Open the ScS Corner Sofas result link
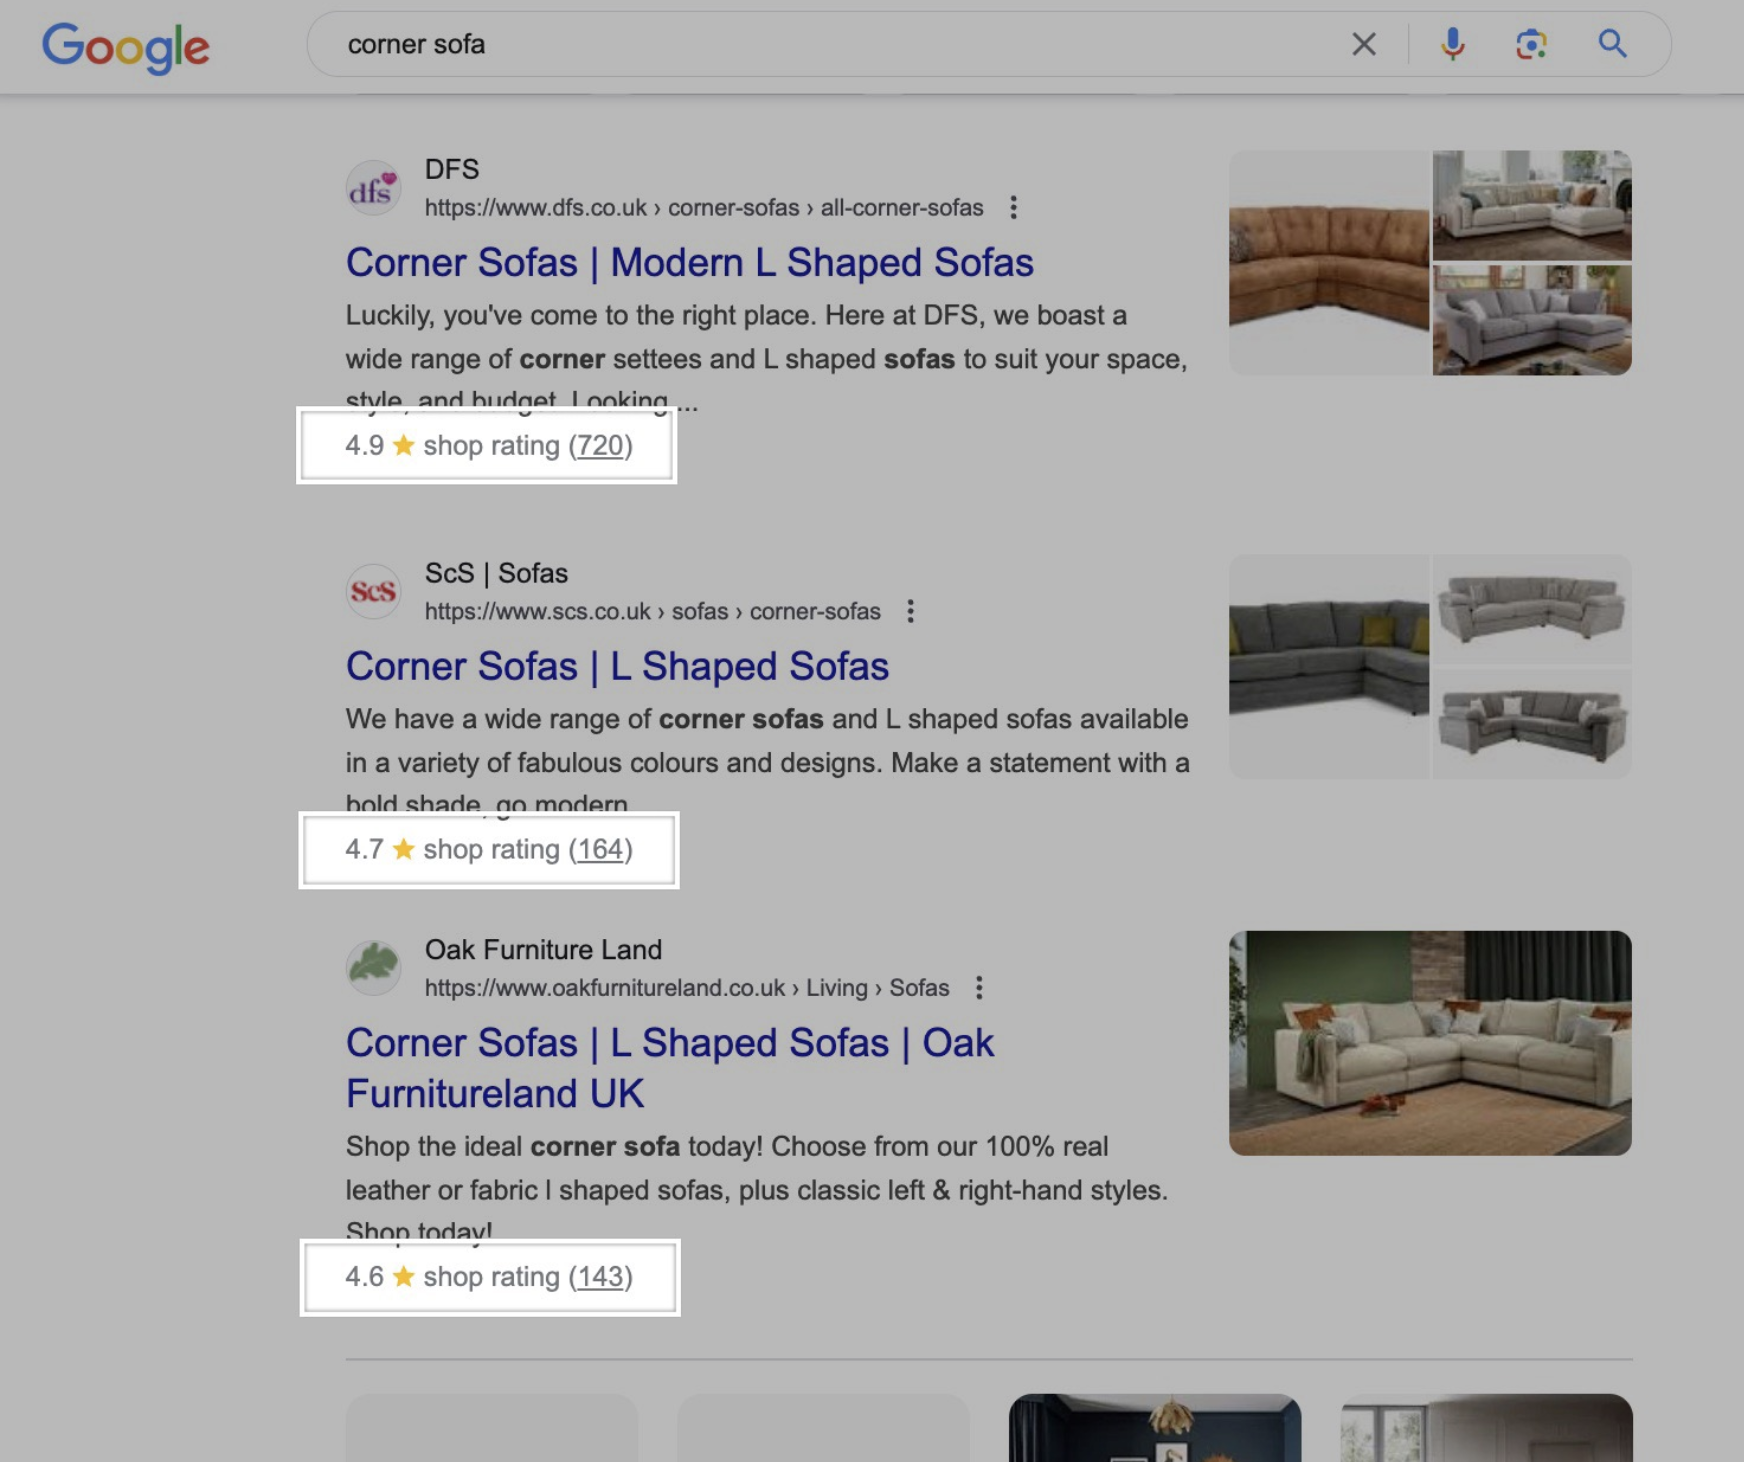Image resolution: width=1744 pixels, height=1462 pixels. (617, 665)
